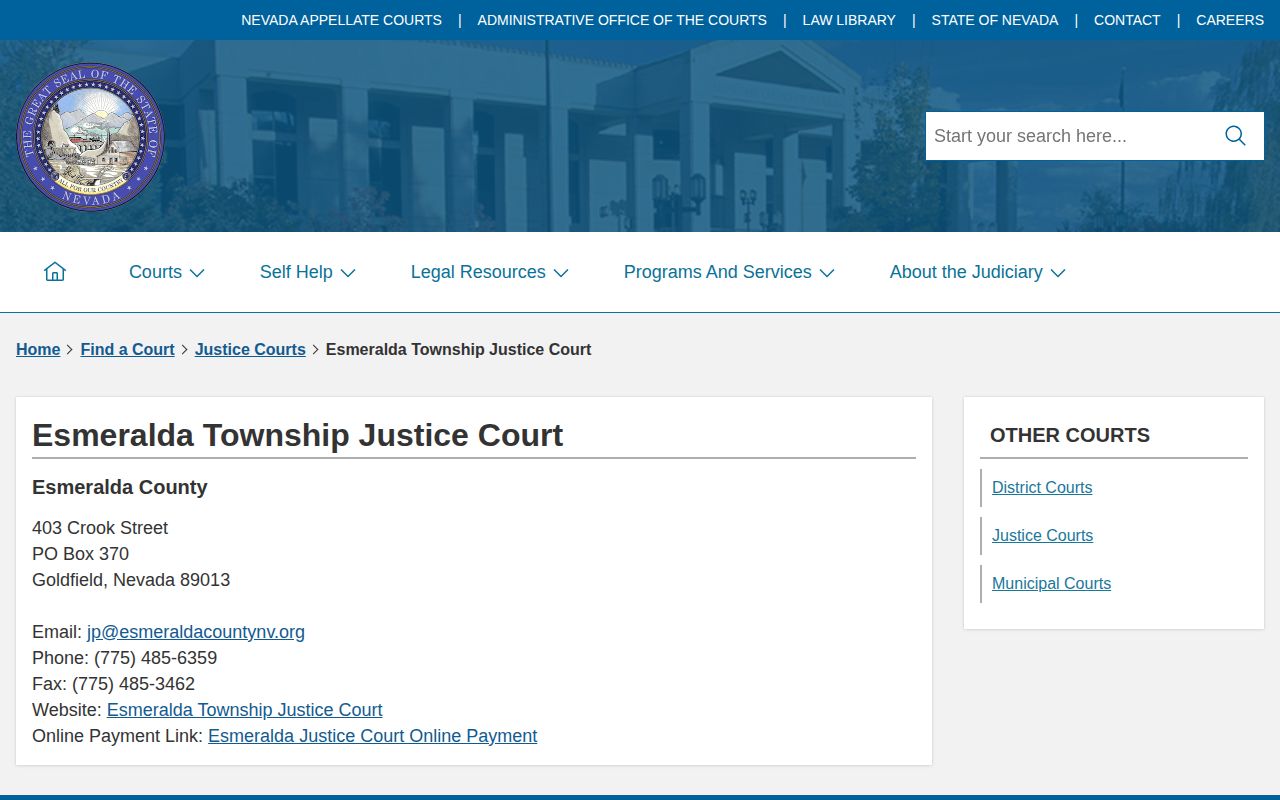
Task: Open the Law Library link
Action: pos(849,20)
